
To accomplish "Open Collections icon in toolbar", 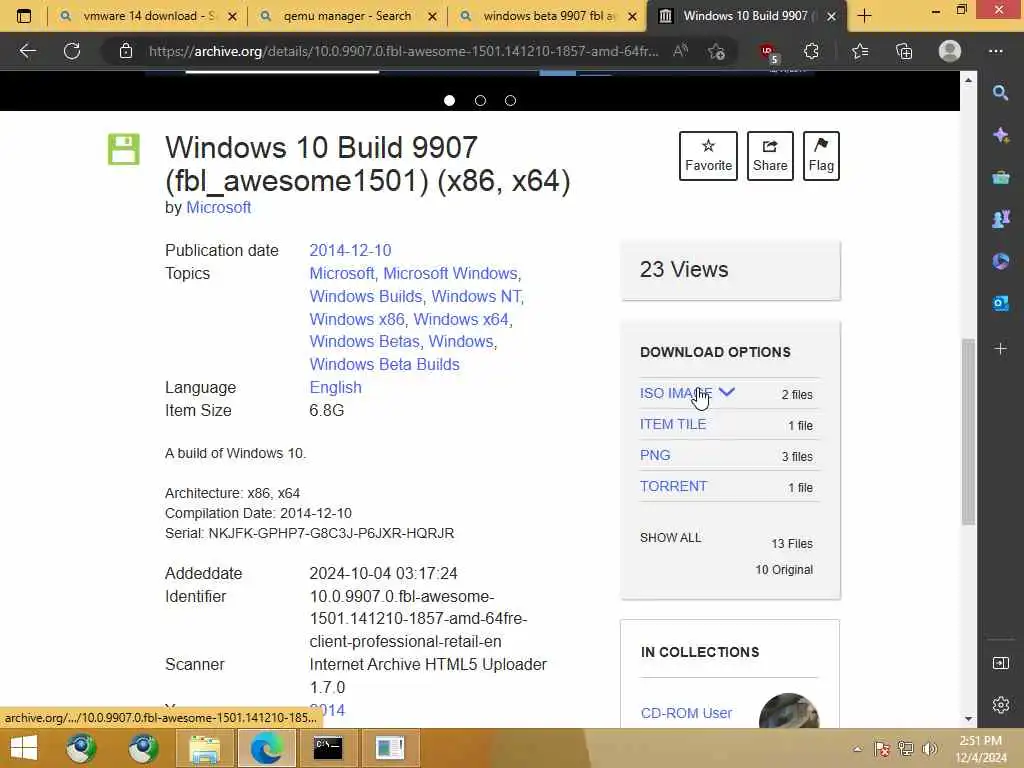I will [x=904, y=51].
